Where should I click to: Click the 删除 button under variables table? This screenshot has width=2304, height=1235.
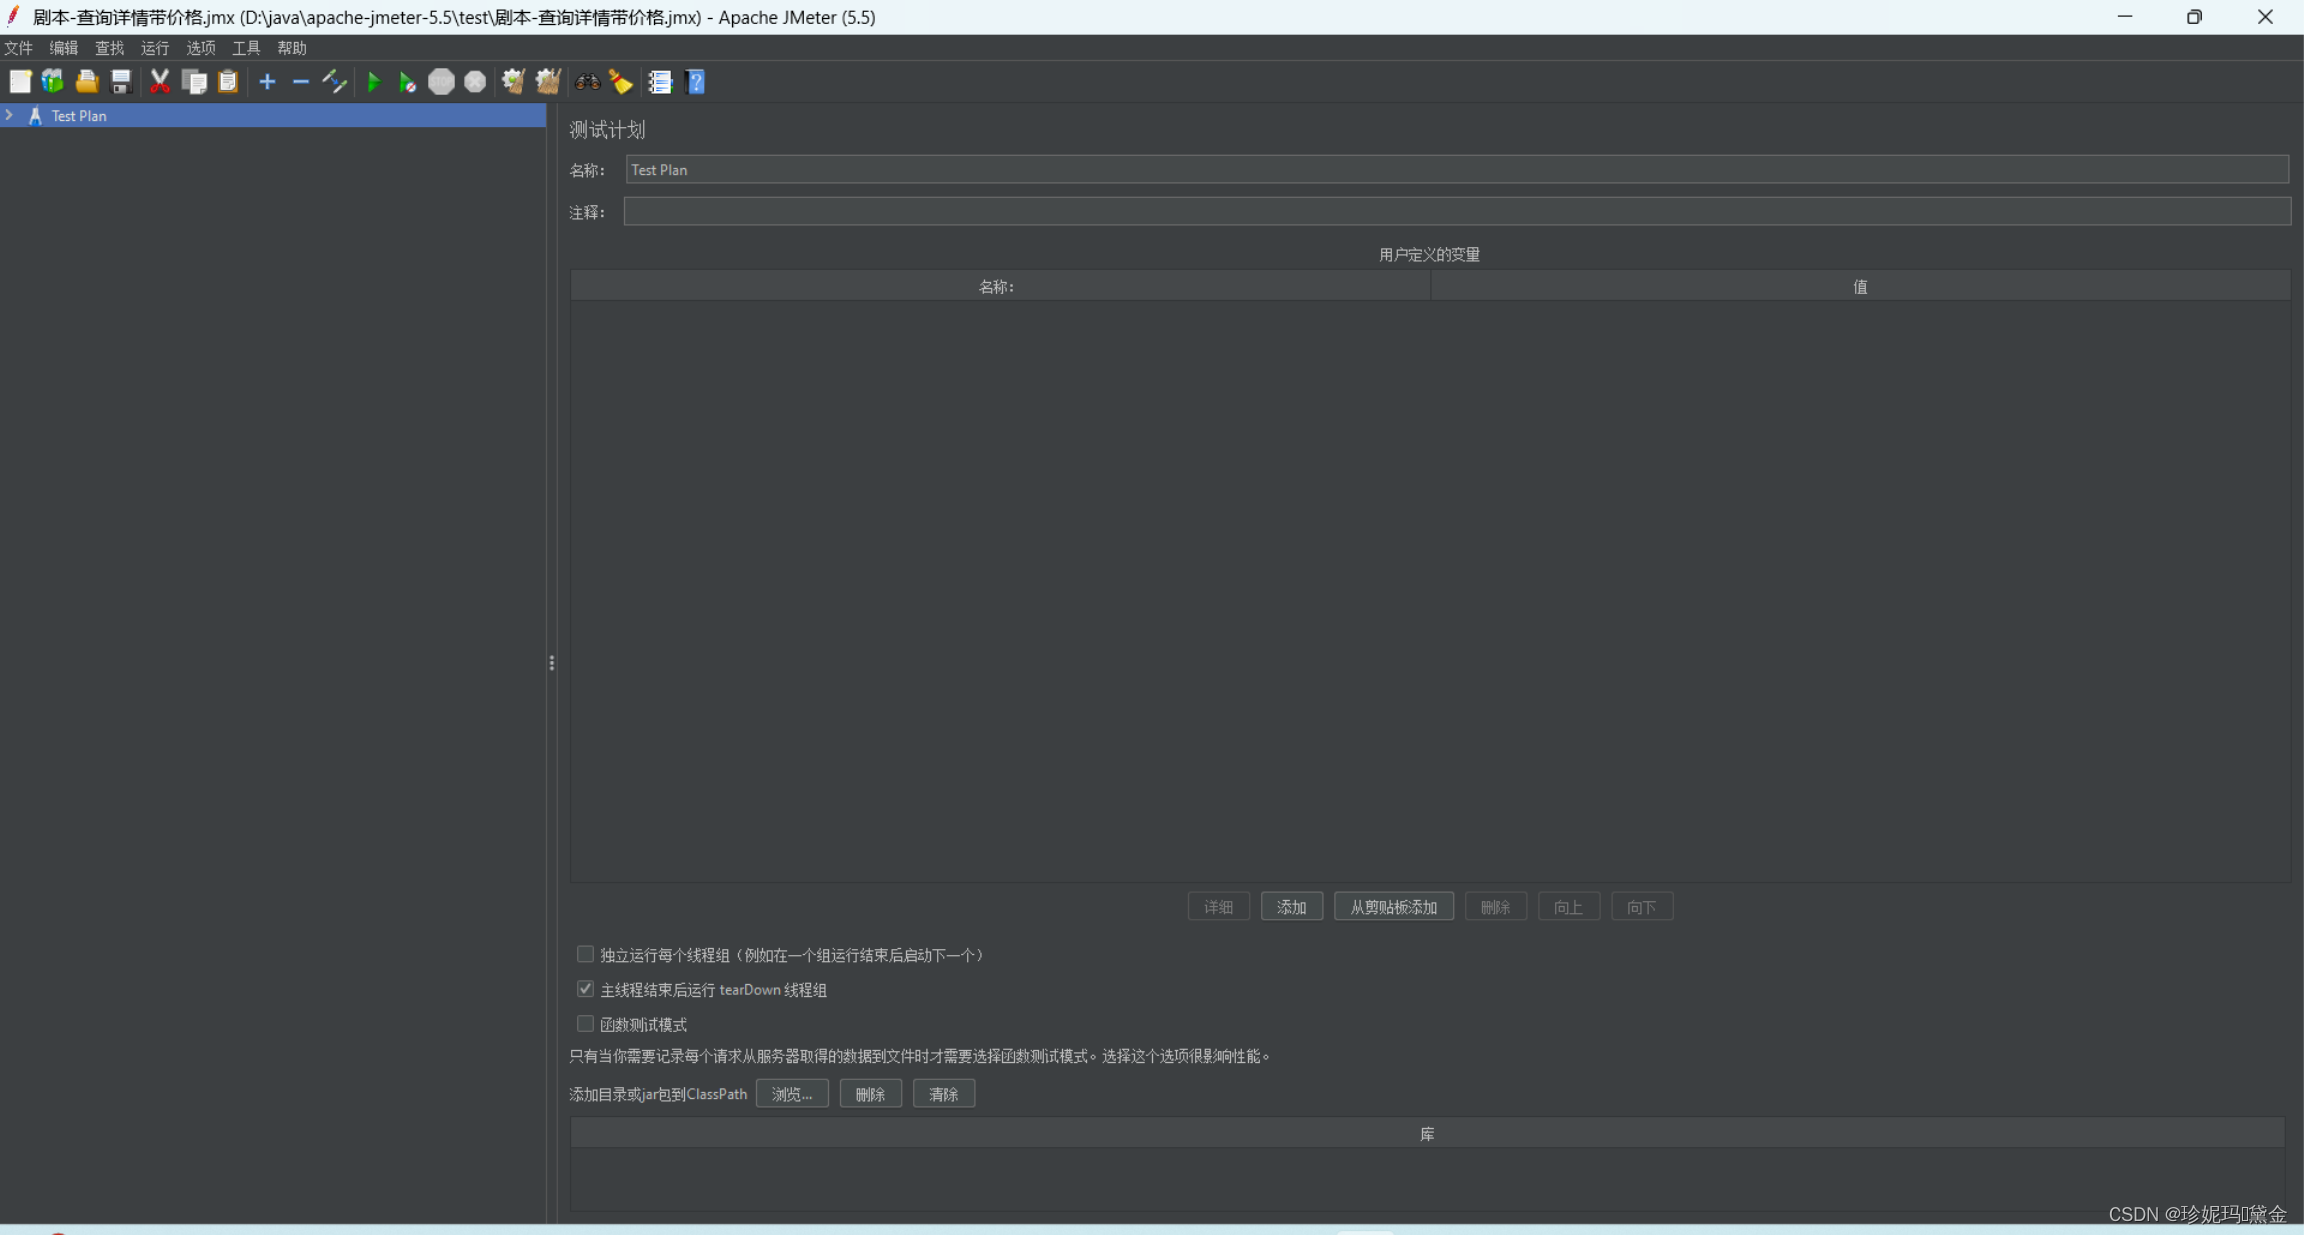pos(1496,907)
